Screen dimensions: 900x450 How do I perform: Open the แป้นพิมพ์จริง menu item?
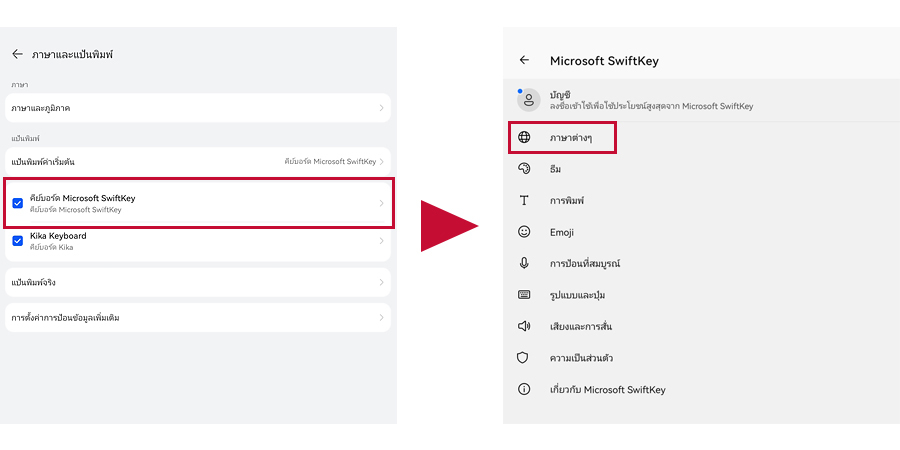[x=197, y=283]
